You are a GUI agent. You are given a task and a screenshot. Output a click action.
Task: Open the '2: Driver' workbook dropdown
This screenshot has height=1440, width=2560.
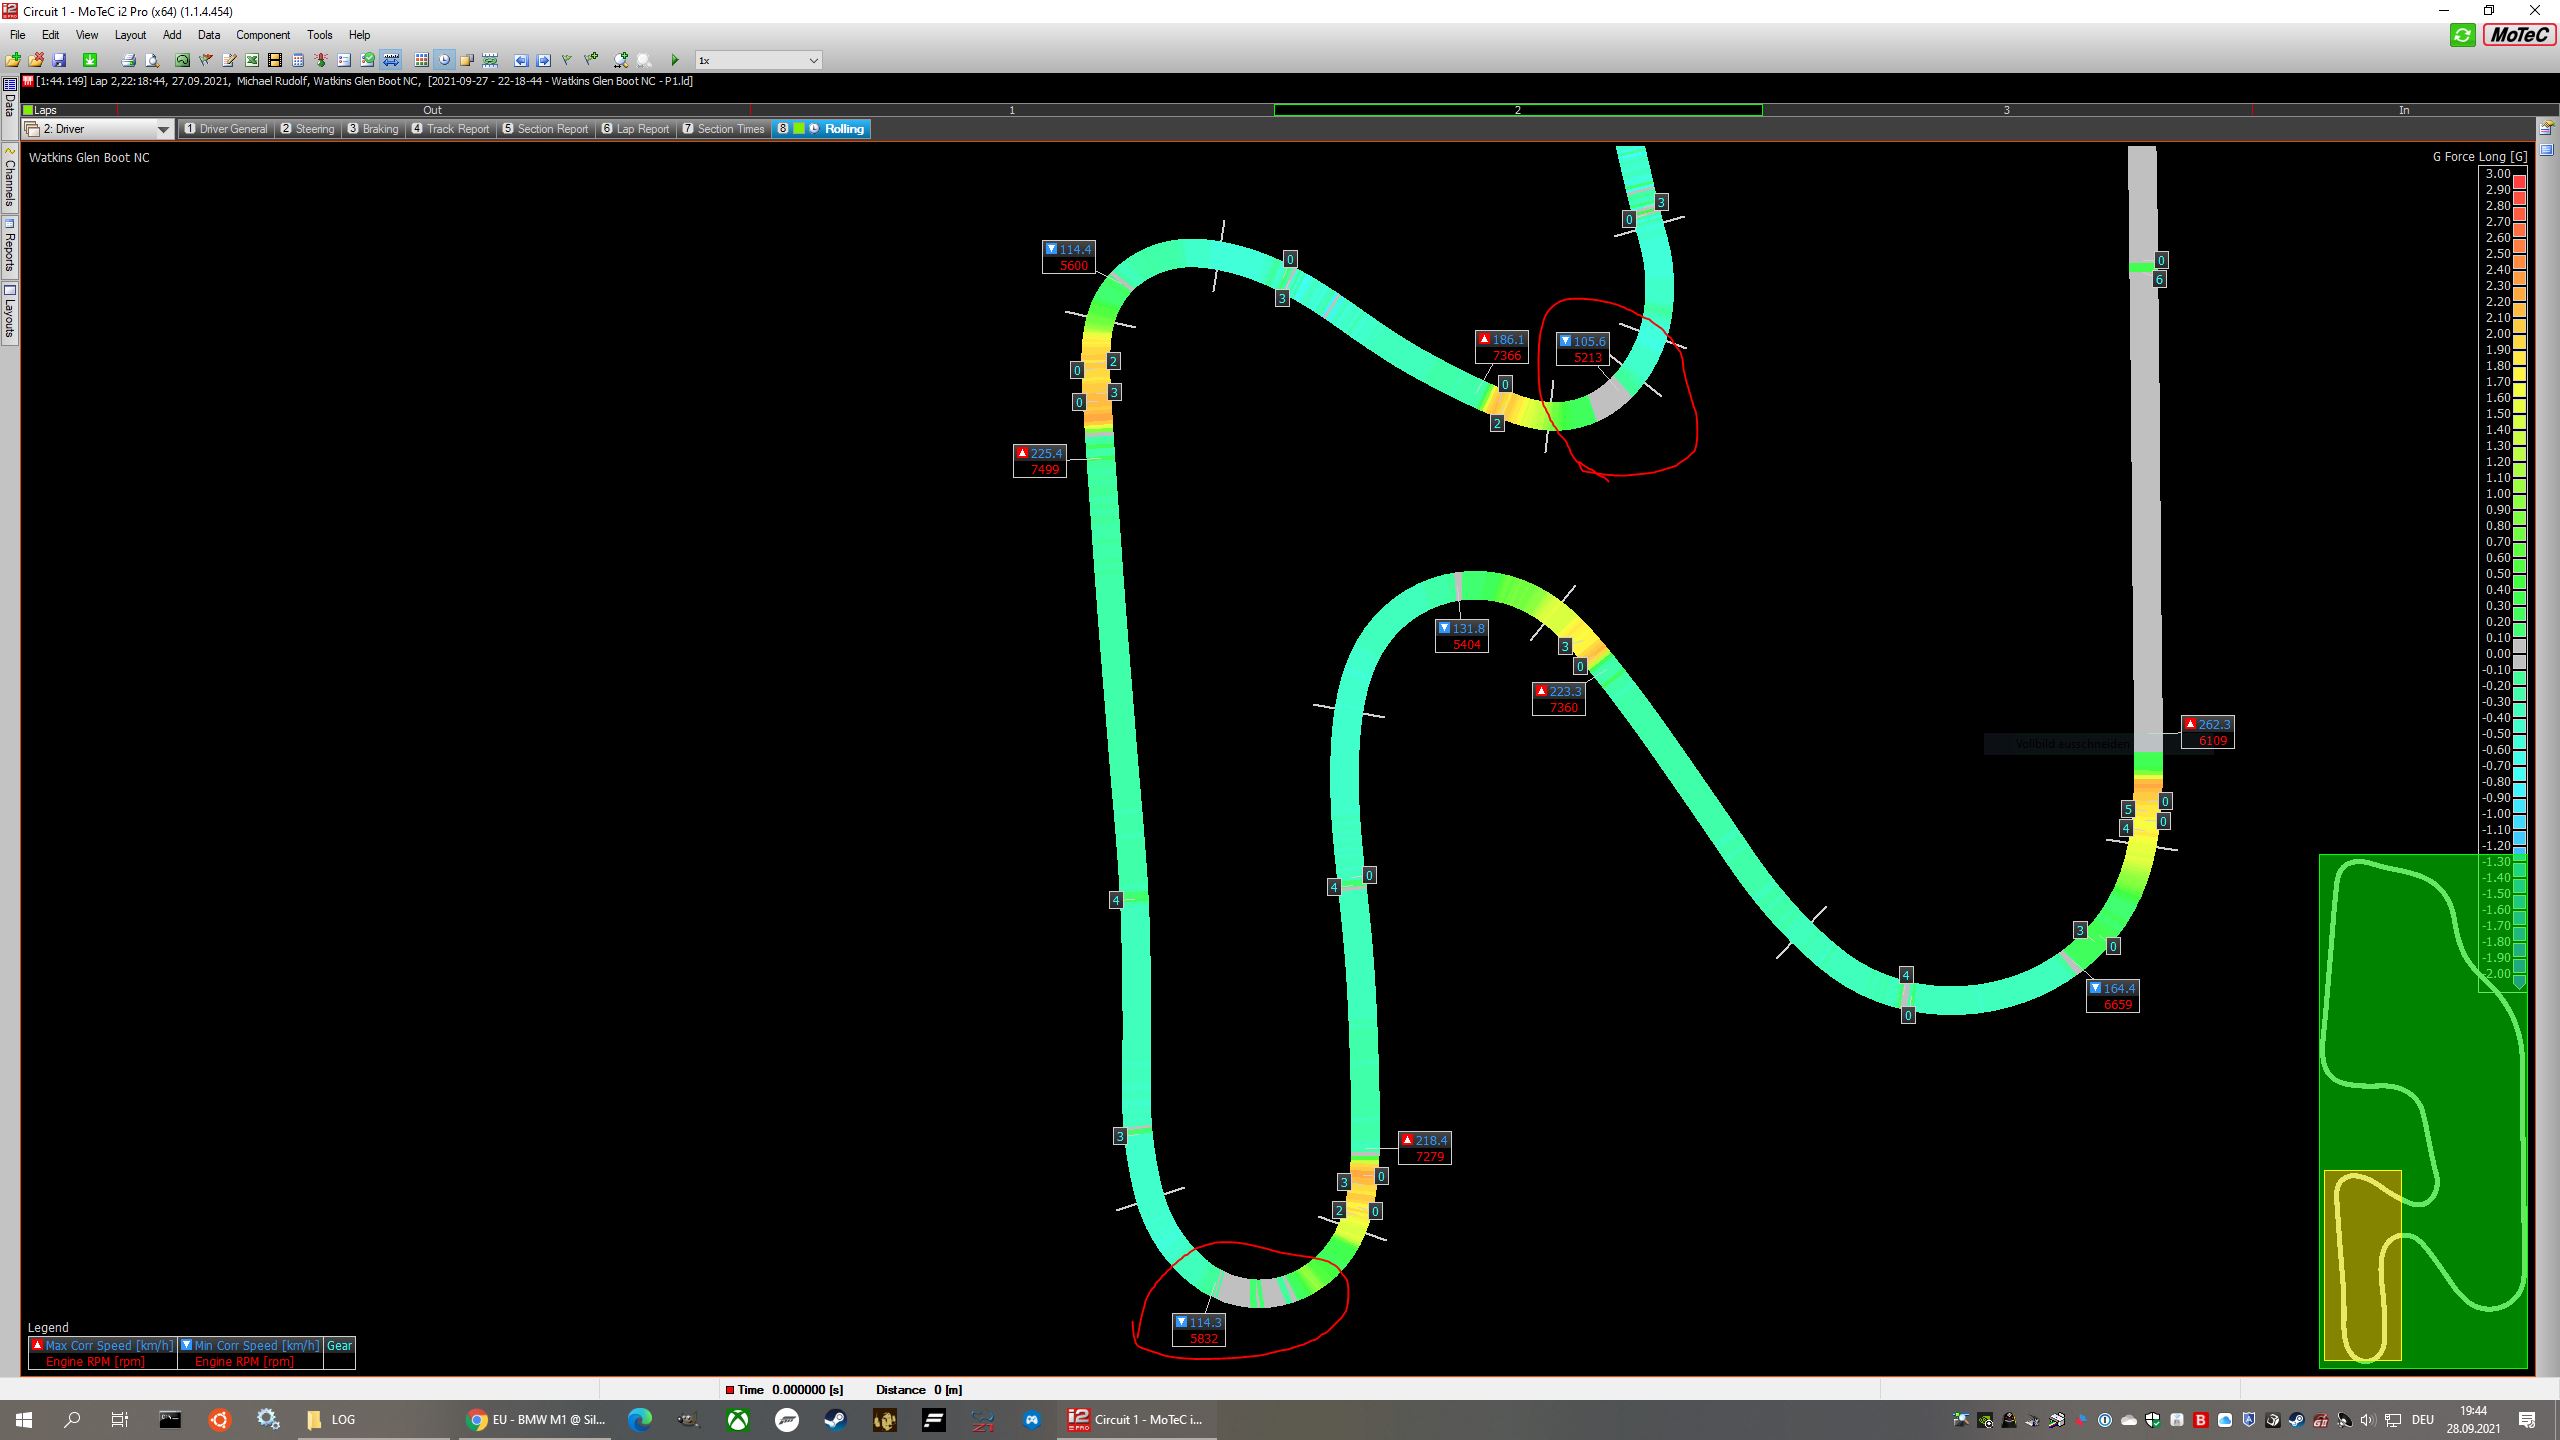tap(98, 129)
